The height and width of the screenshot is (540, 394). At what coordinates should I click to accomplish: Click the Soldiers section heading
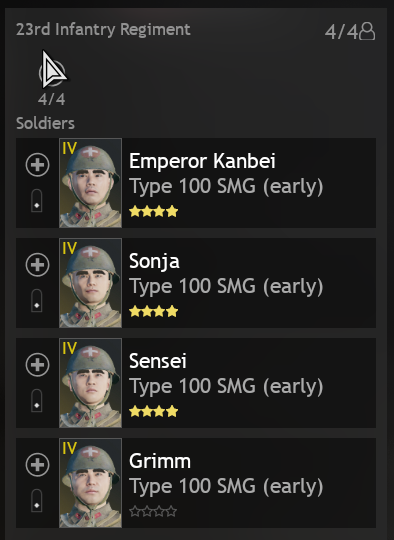45,123
